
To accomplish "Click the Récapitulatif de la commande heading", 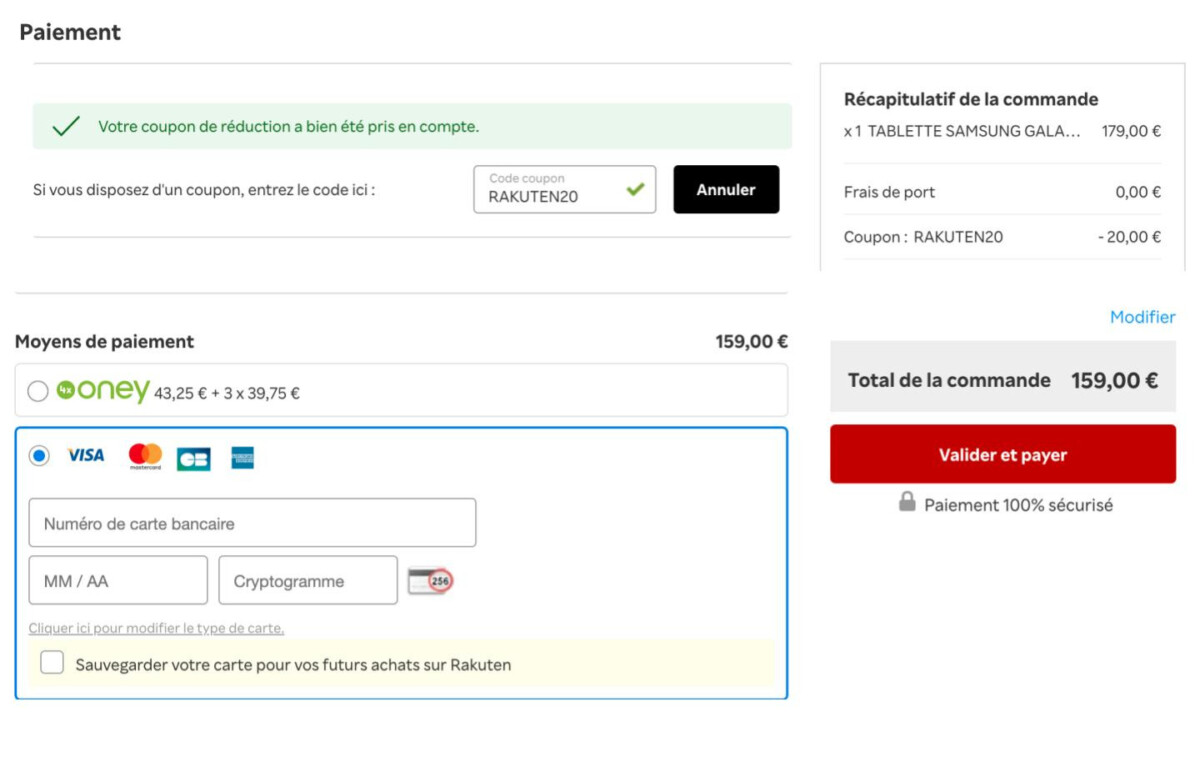I will point(971,99).
